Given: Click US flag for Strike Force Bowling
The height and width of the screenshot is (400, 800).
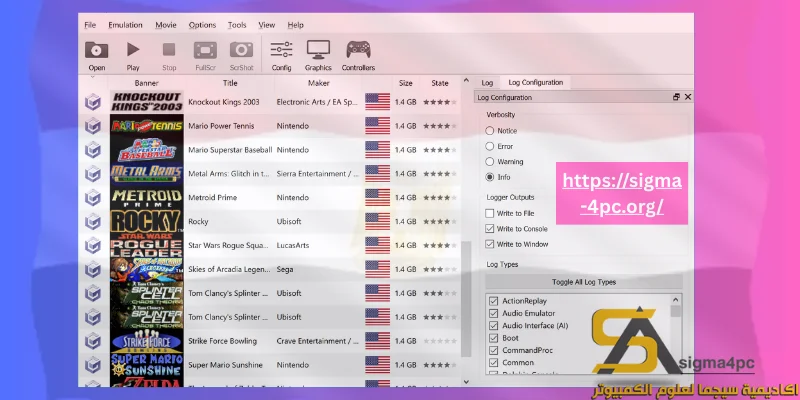Looking at the screenshot, I should pos(378,341).
